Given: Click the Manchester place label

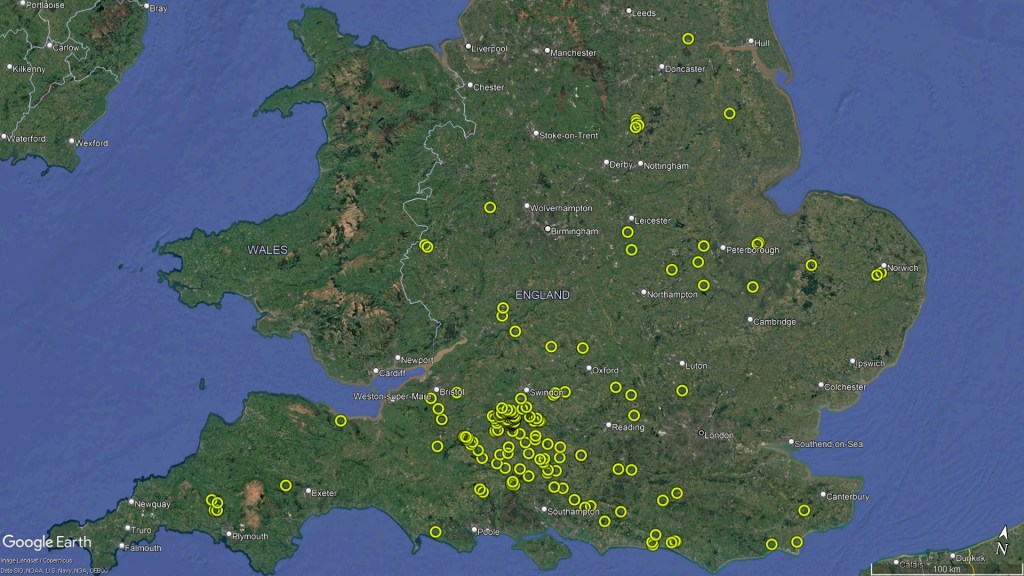Looking at the screenshot, I should 572,53.
